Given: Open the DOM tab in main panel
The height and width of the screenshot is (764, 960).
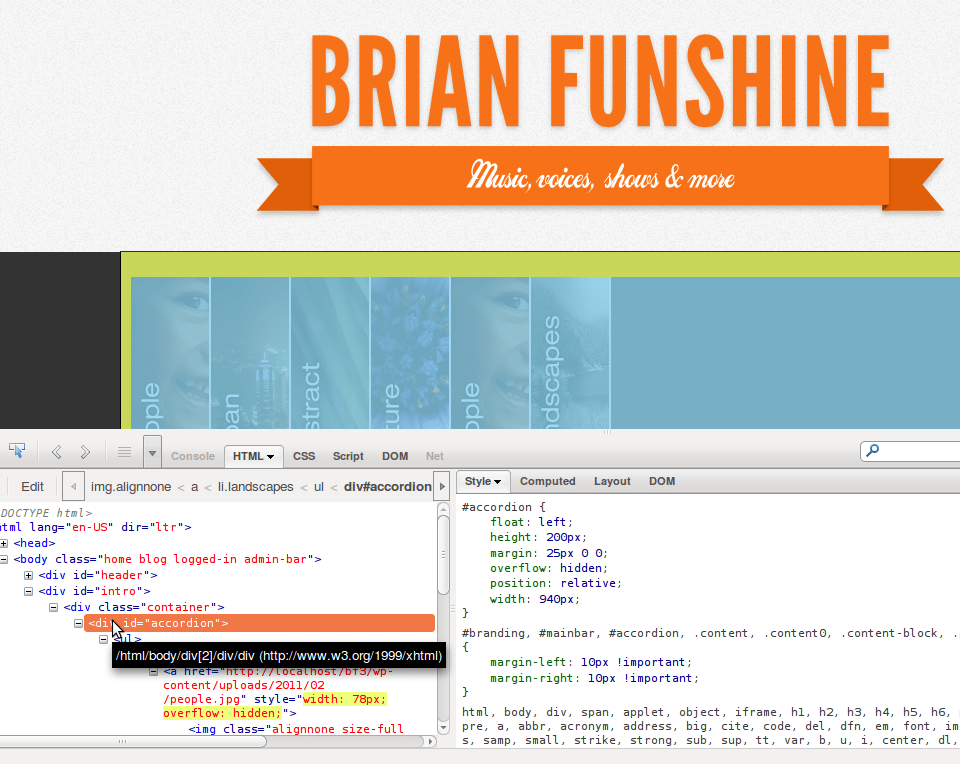Looking at the screenshot, I should click(395, 456).
